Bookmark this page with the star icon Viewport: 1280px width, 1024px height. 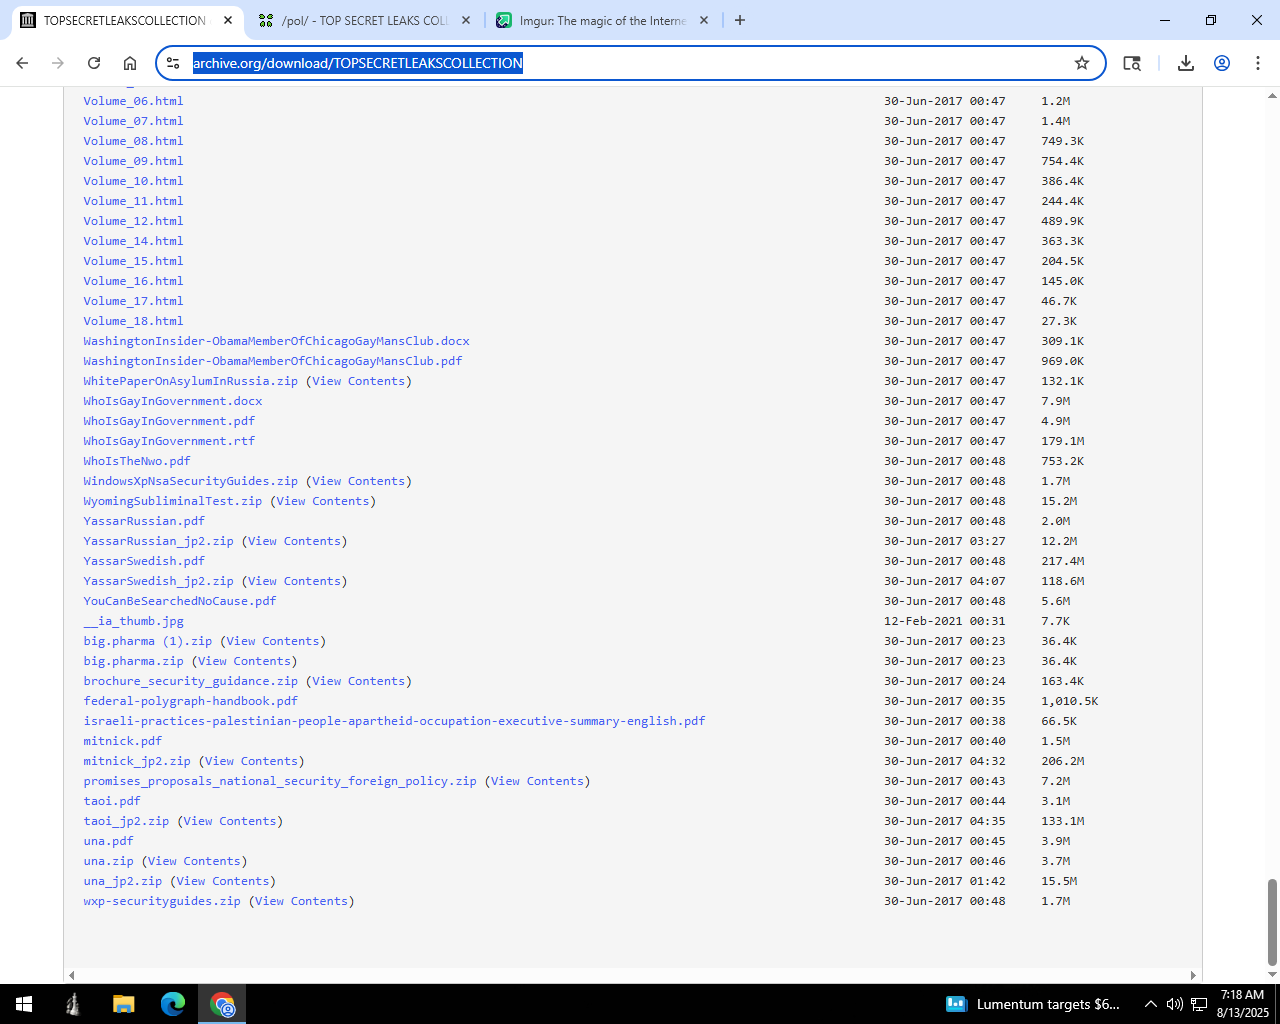click(x=1082, y=63)
